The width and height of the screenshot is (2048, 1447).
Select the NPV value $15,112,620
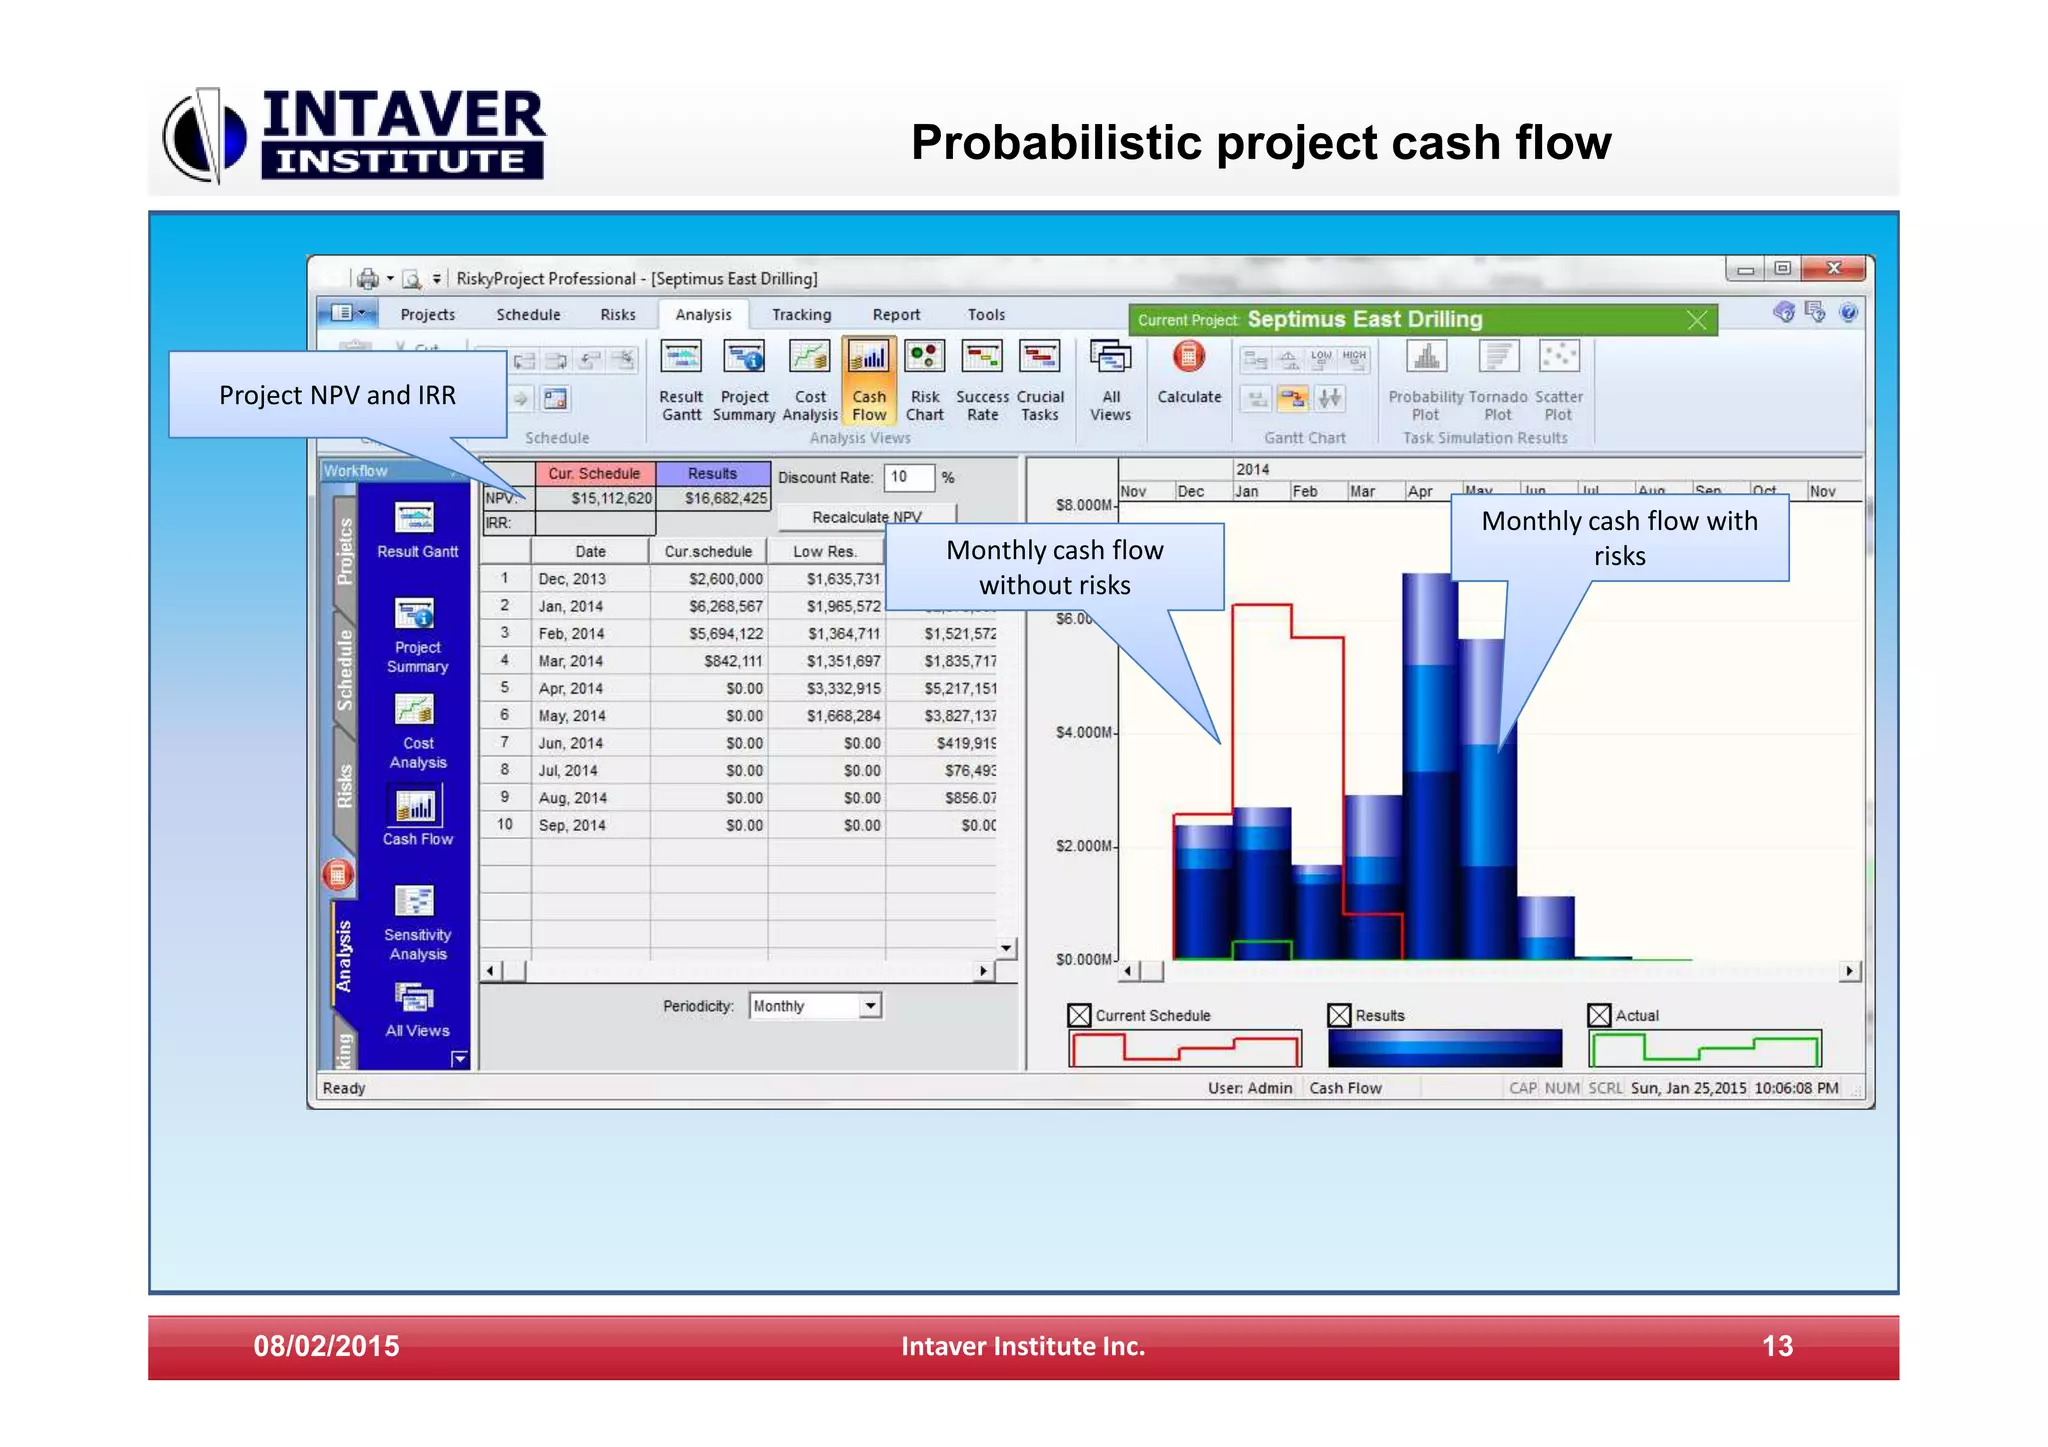tap(595, 498)
